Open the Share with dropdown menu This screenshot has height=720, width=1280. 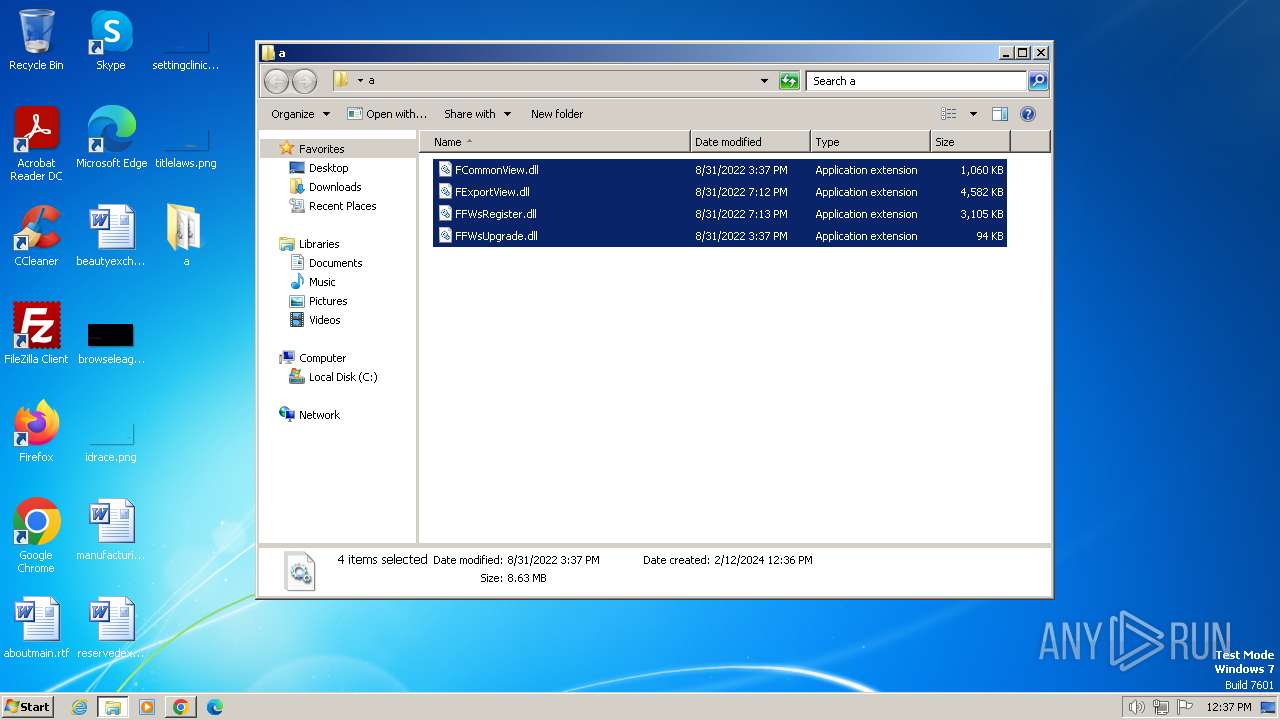pos(477,114)
